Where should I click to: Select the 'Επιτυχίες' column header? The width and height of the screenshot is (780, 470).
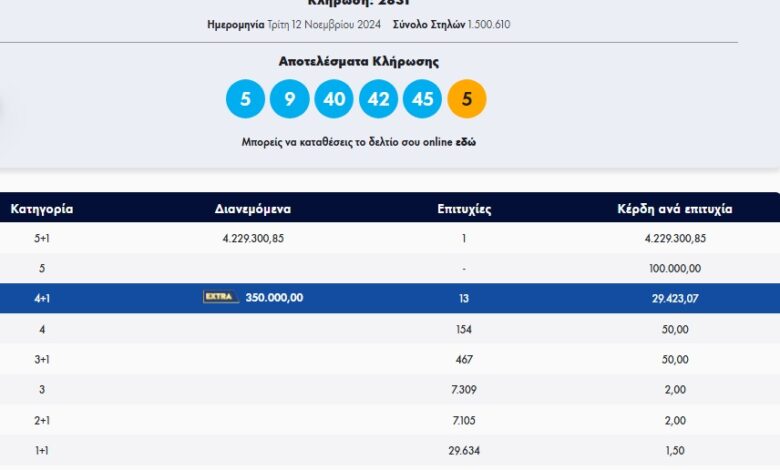pyautogui.click(x=464, y=209)
